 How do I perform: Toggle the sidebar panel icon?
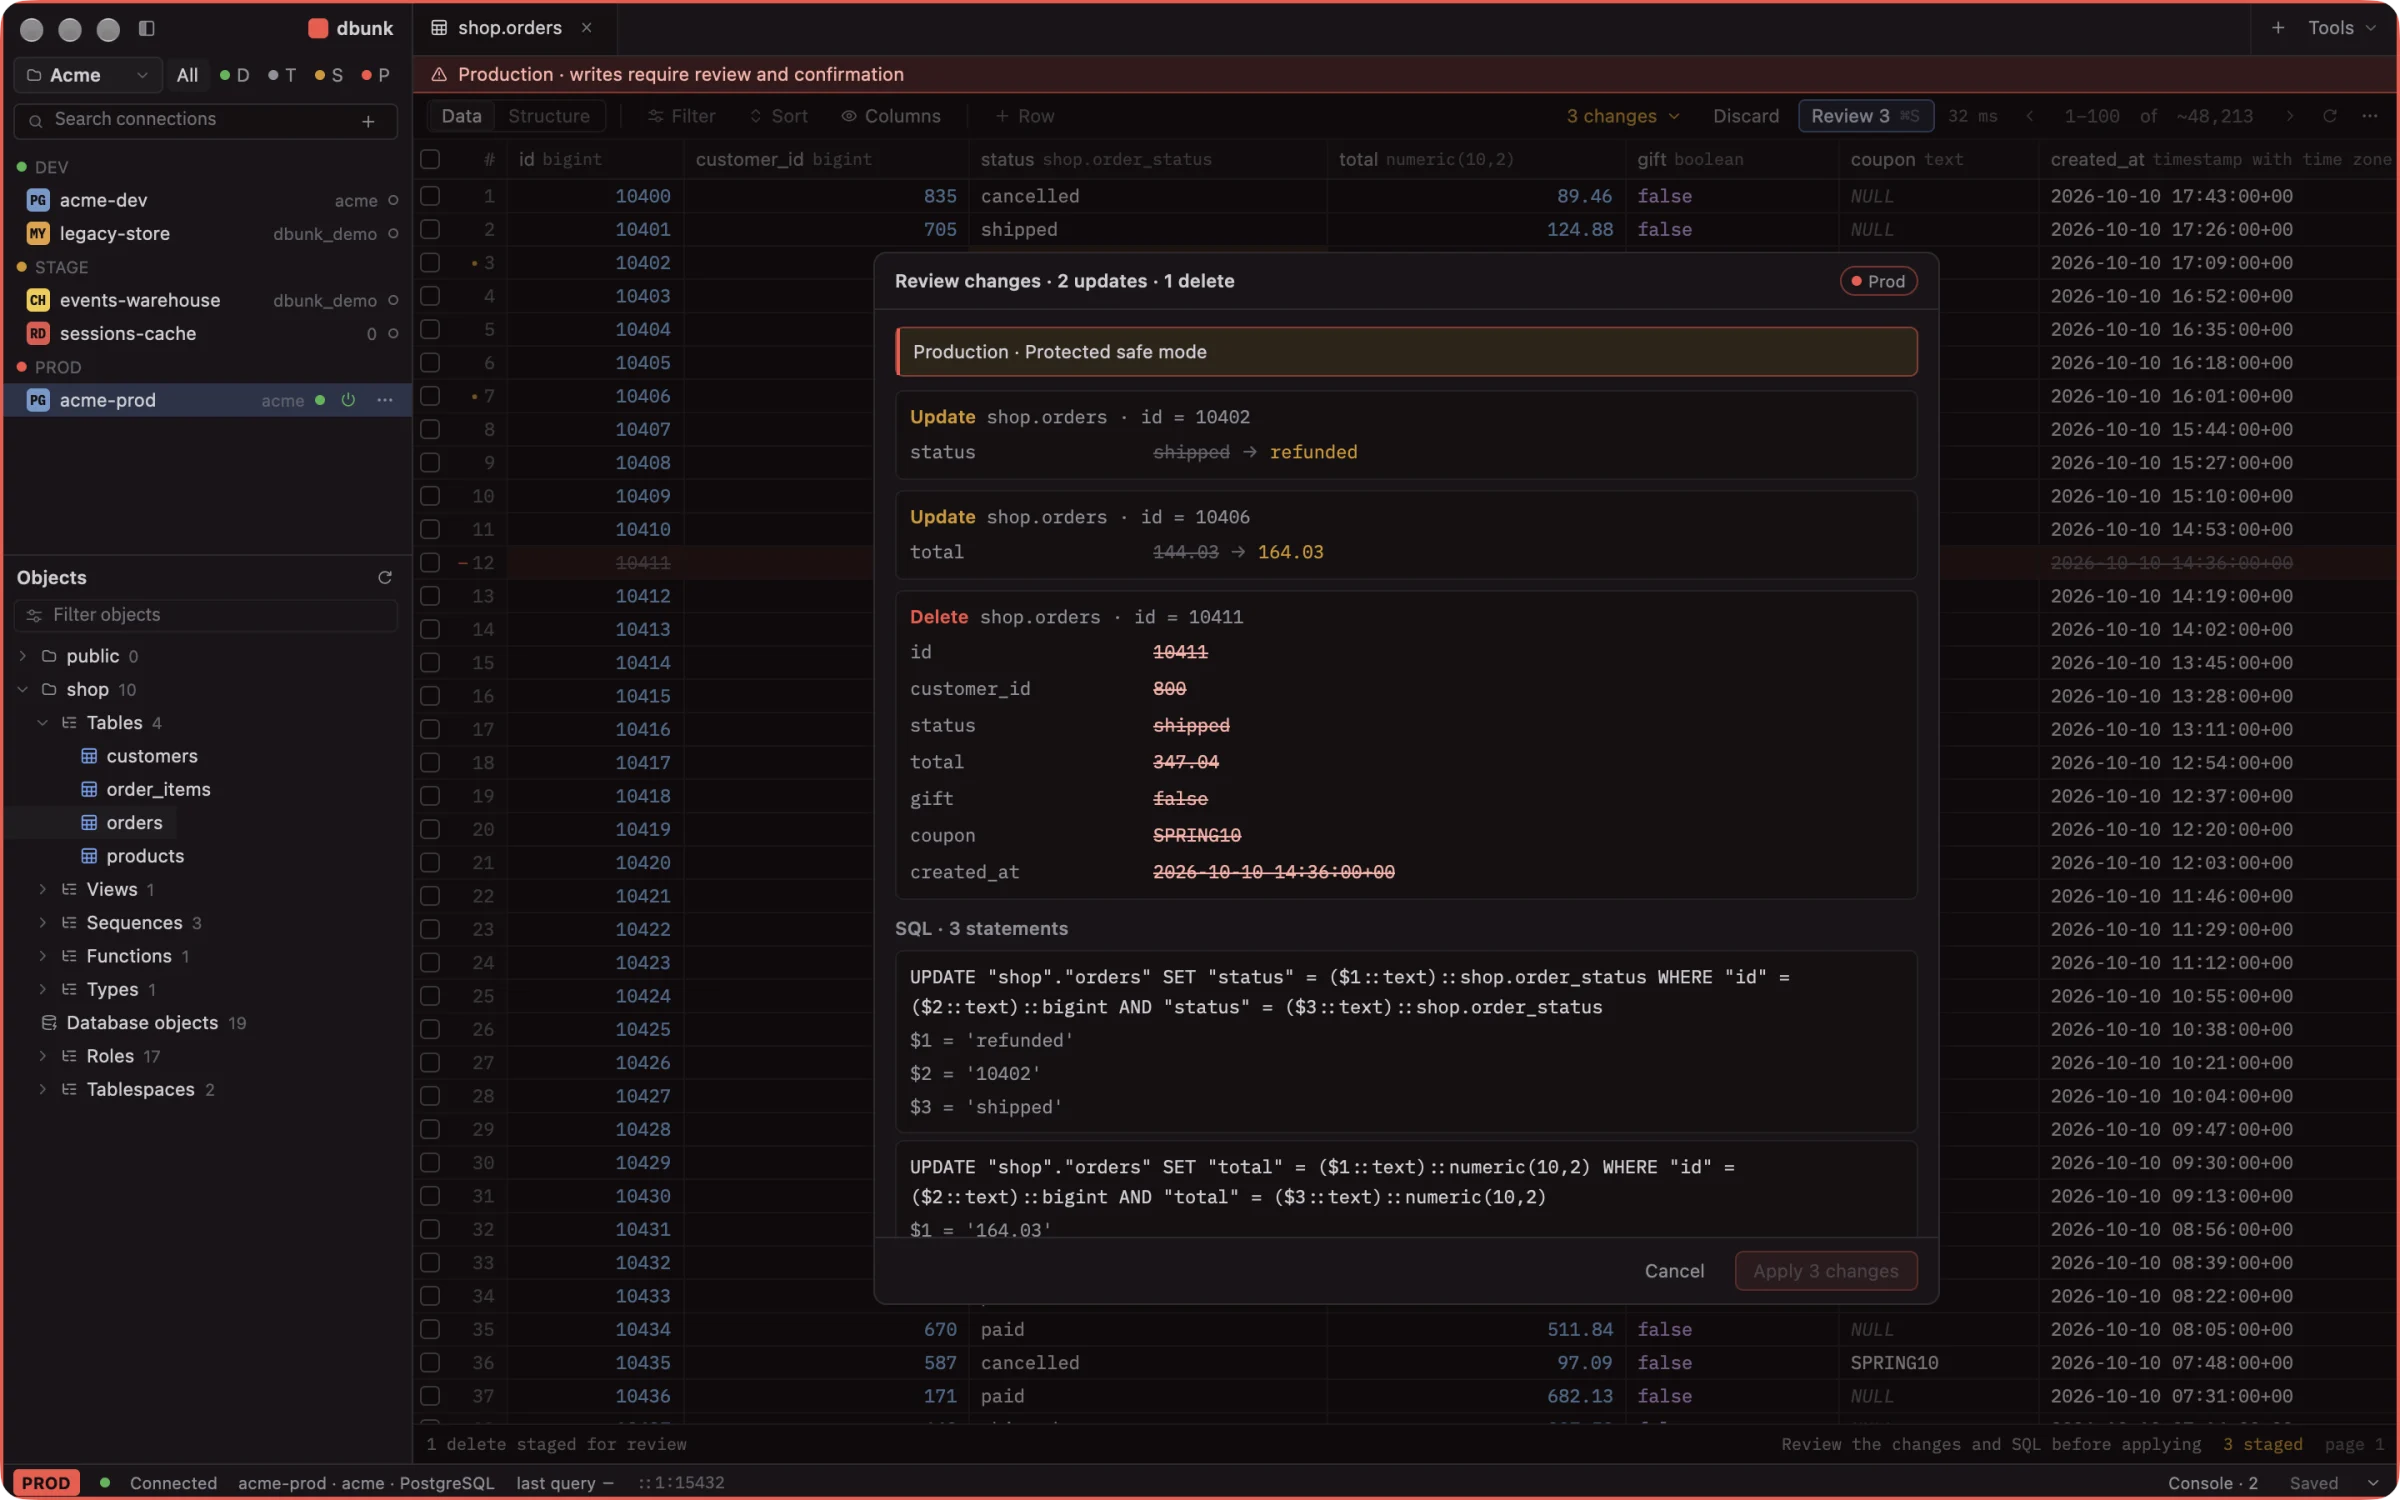[146, 28]
